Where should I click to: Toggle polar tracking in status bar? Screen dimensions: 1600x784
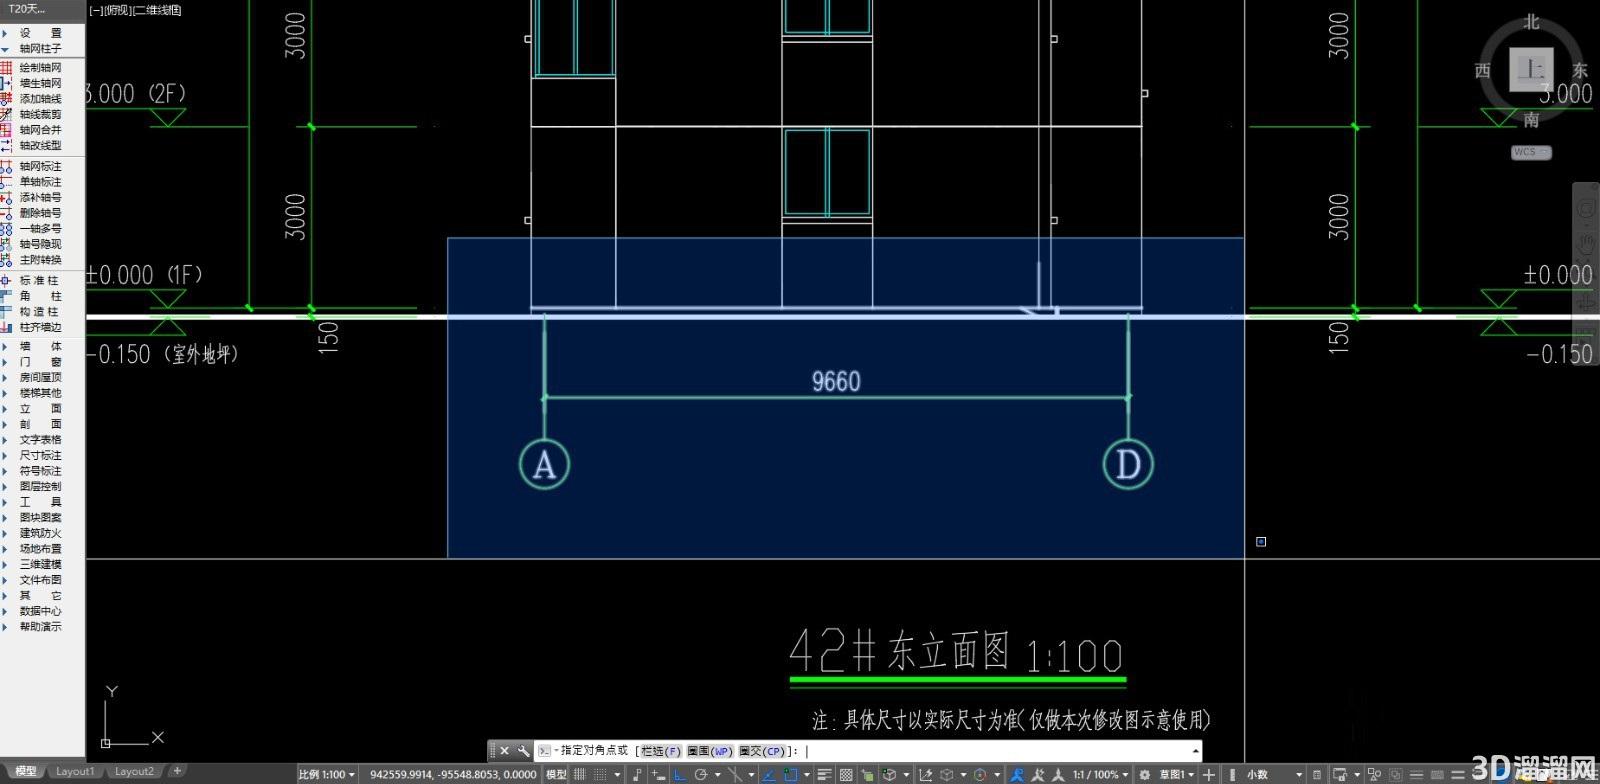(x=701, y=774)
